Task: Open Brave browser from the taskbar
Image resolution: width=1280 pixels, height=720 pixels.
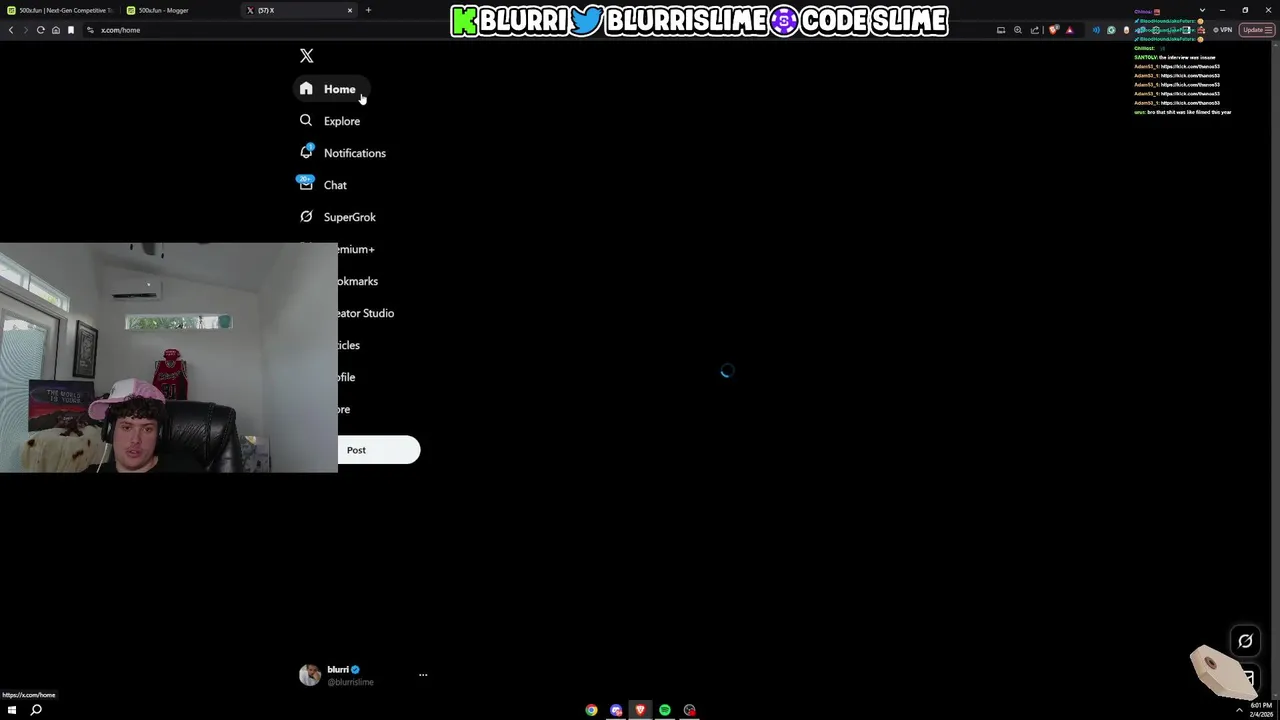Action: [640, 710]
